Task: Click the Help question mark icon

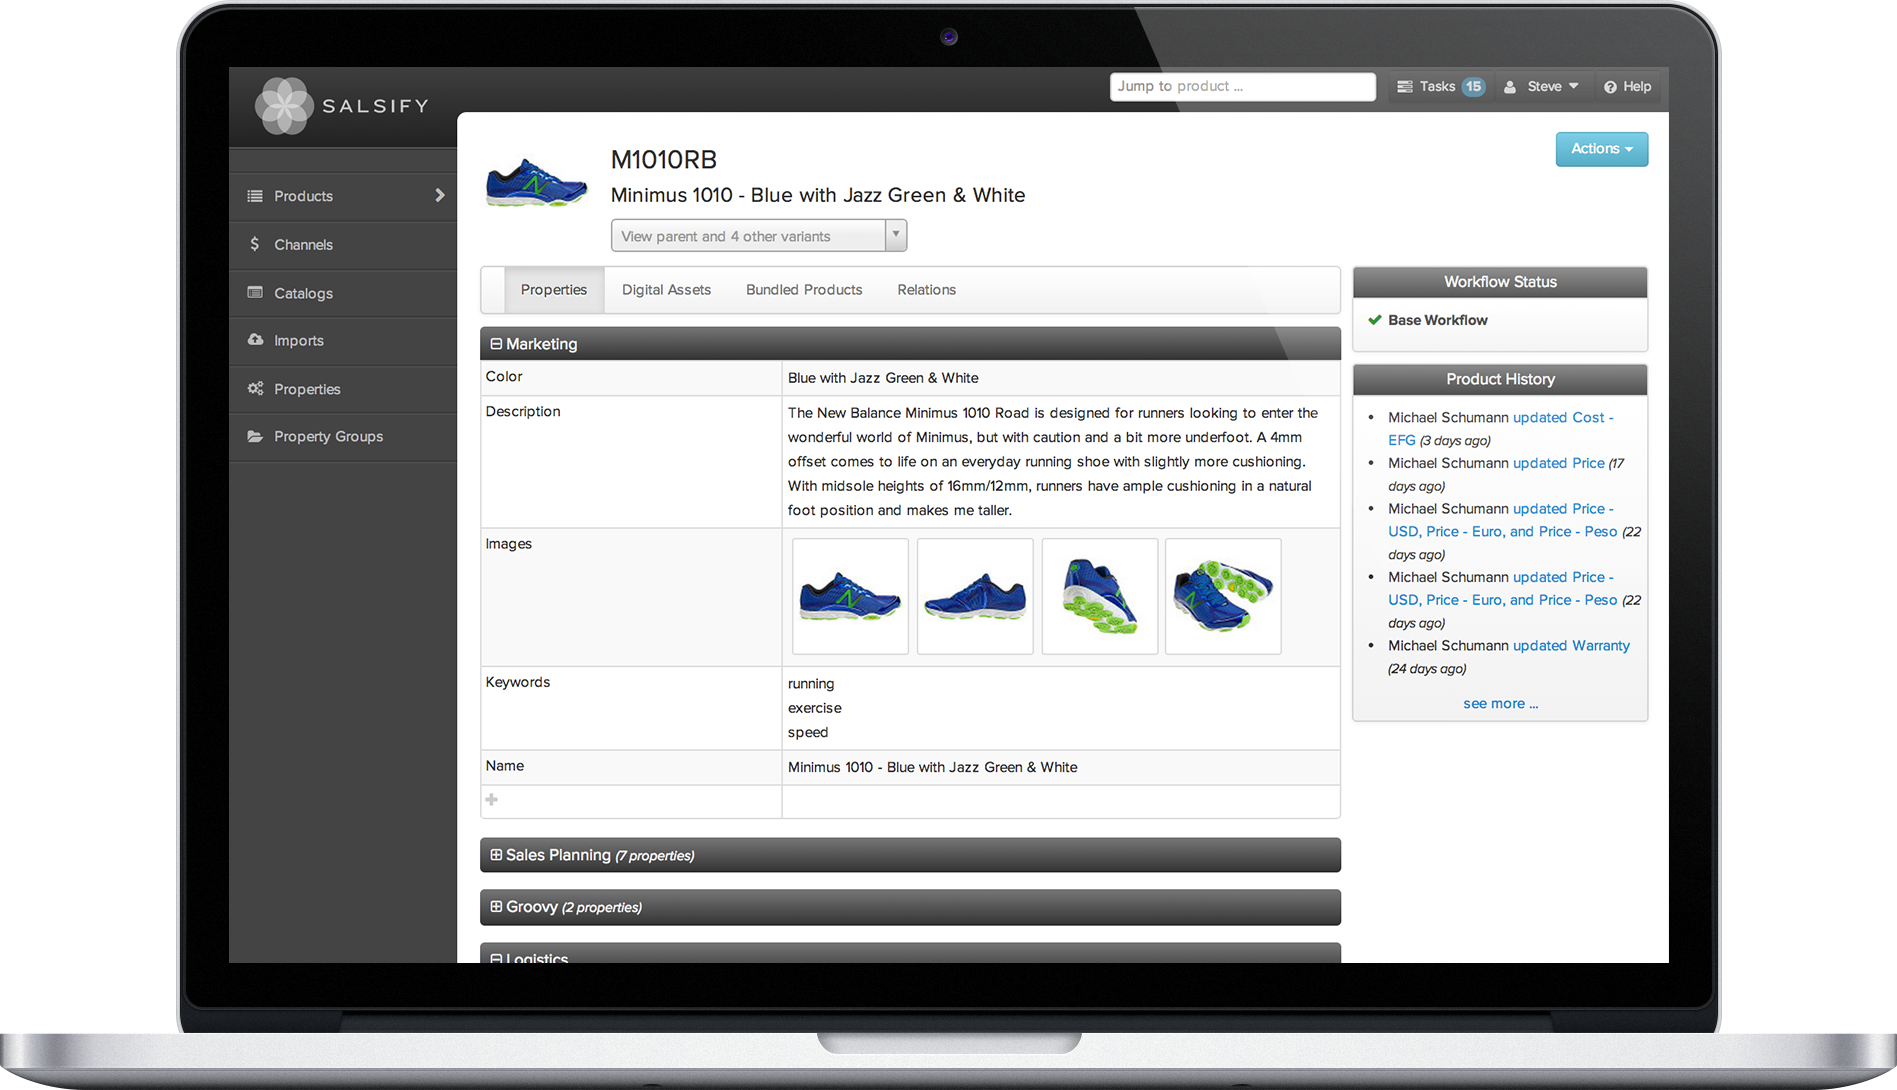Action: (1610, 87)
